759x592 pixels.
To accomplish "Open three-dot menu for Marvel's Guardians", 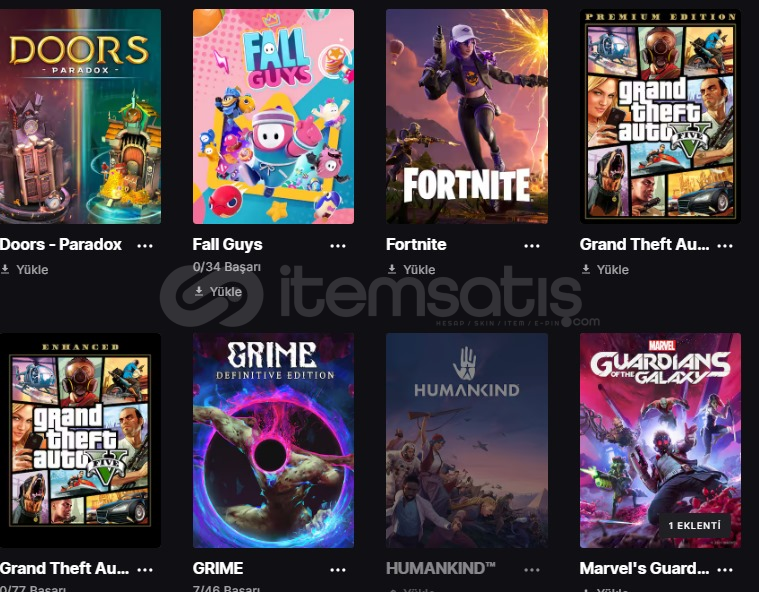I will pyautogui.click(x=725, y=570).
